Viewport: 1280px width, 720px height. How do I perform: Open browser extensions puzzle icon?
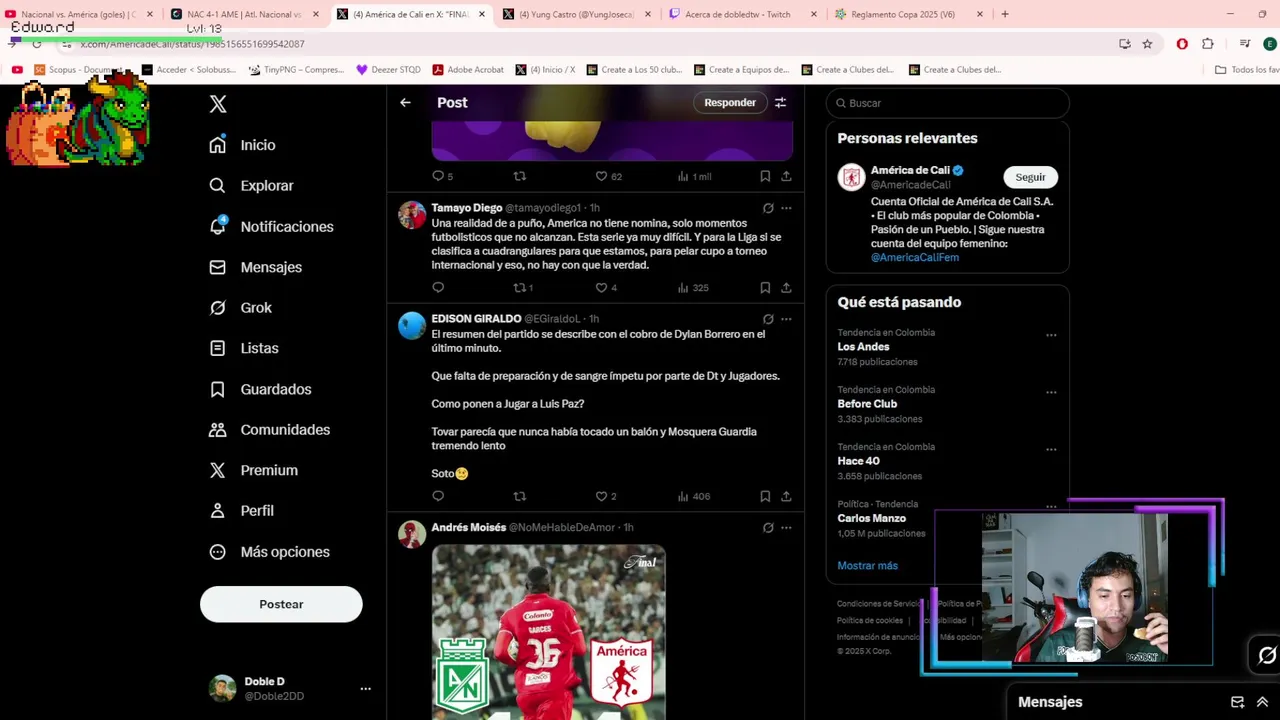coord(1208,44)
